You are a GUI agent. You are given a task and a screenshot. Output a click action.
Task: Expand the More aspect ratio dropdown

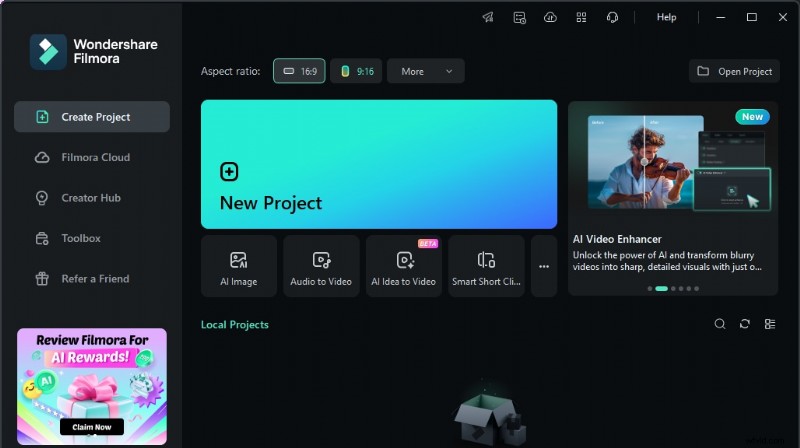(425, 71)
